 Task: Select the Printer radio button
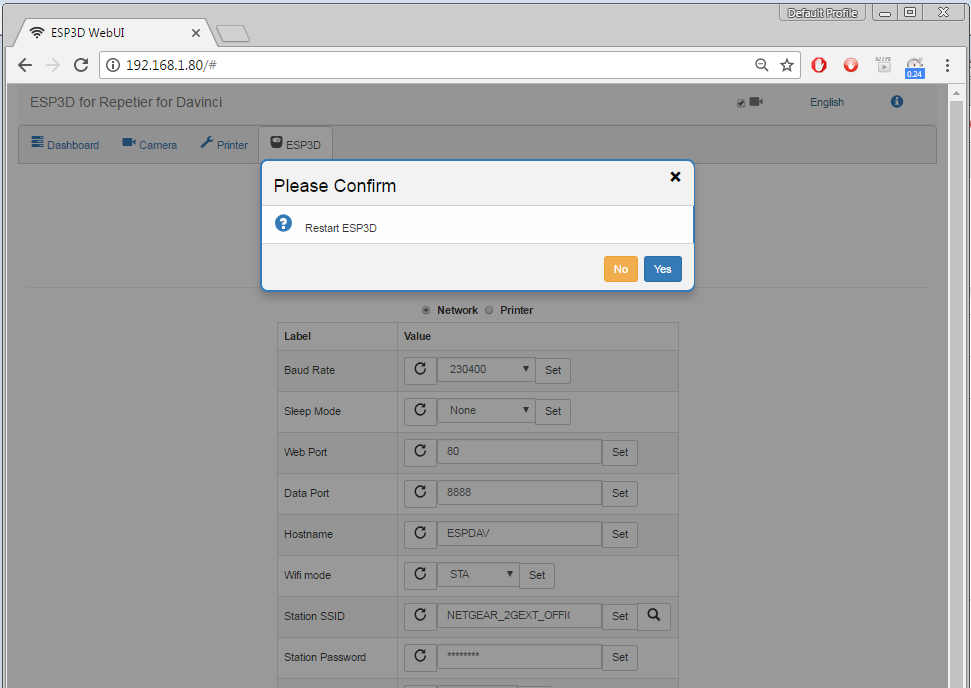coord(489,310)
